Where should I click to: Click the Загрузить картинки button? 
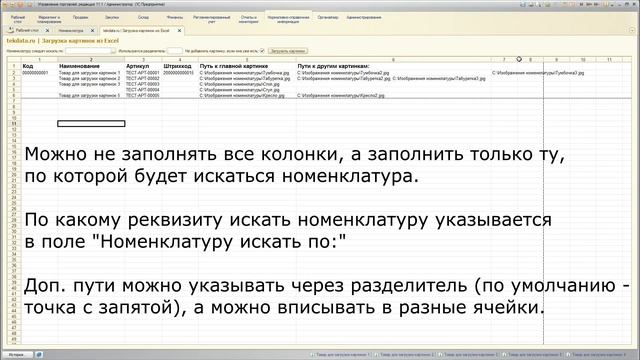(288, 51)
